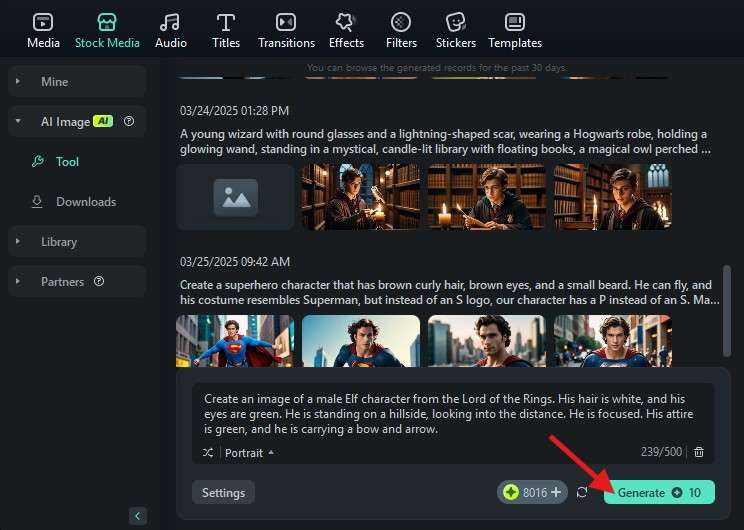Open the Filters tab

pos(401,31)
